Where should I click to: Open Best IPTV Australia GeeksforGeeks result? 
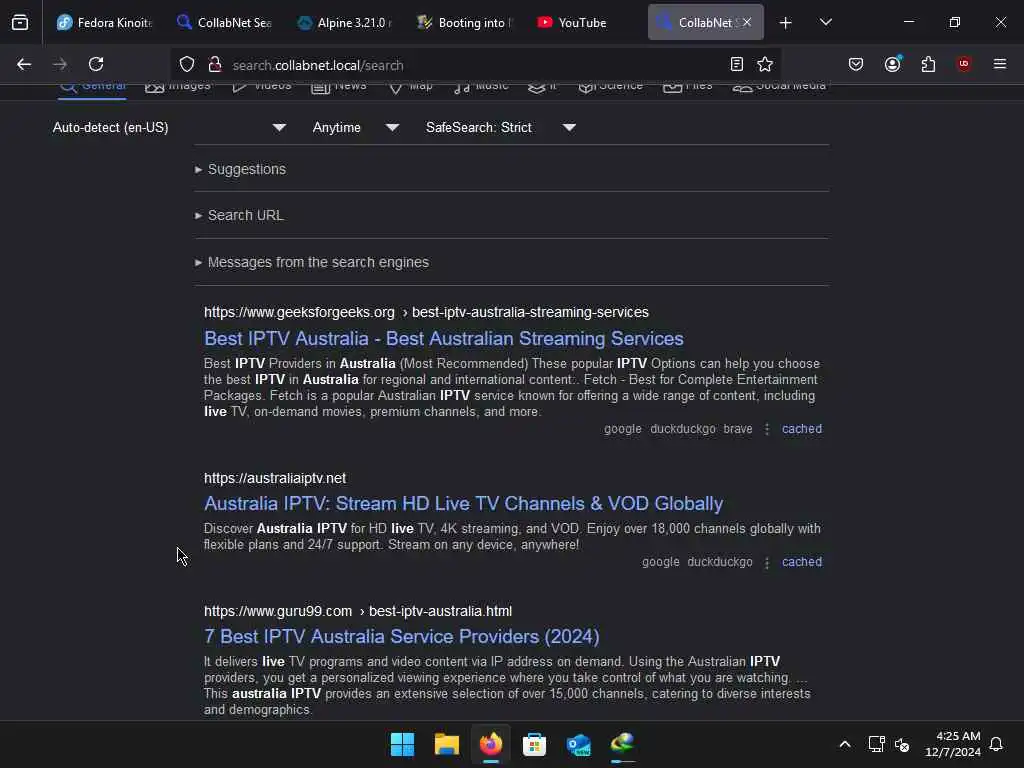[443, 338]
